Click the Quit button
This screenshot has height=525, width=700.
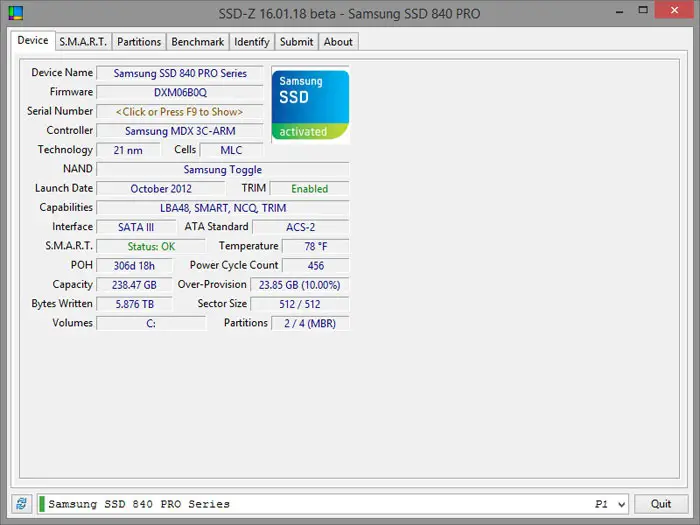point(661,504)
